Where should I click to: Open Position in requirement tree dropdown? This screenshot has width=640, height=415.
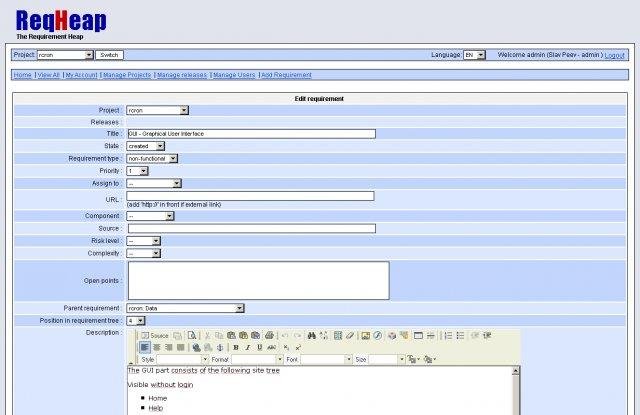point(136,321)
